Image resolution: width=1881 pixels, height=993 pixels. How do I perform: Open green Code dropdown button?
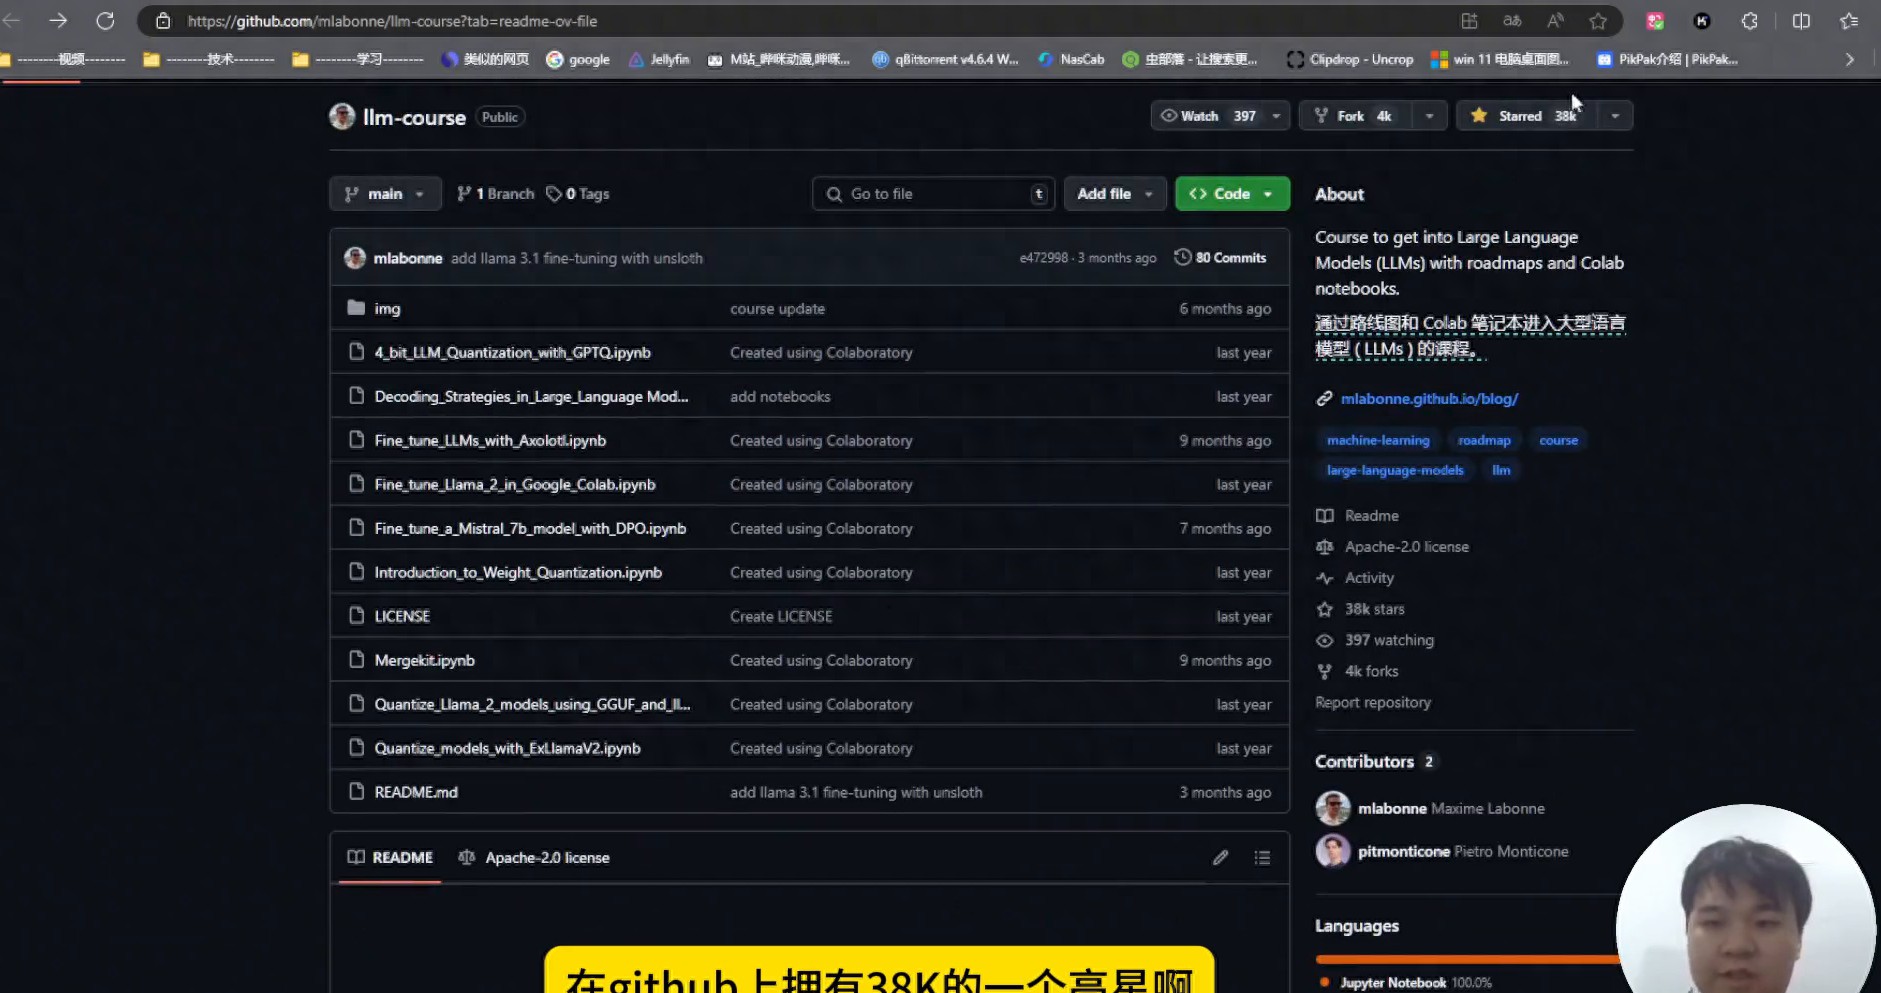1232,194
